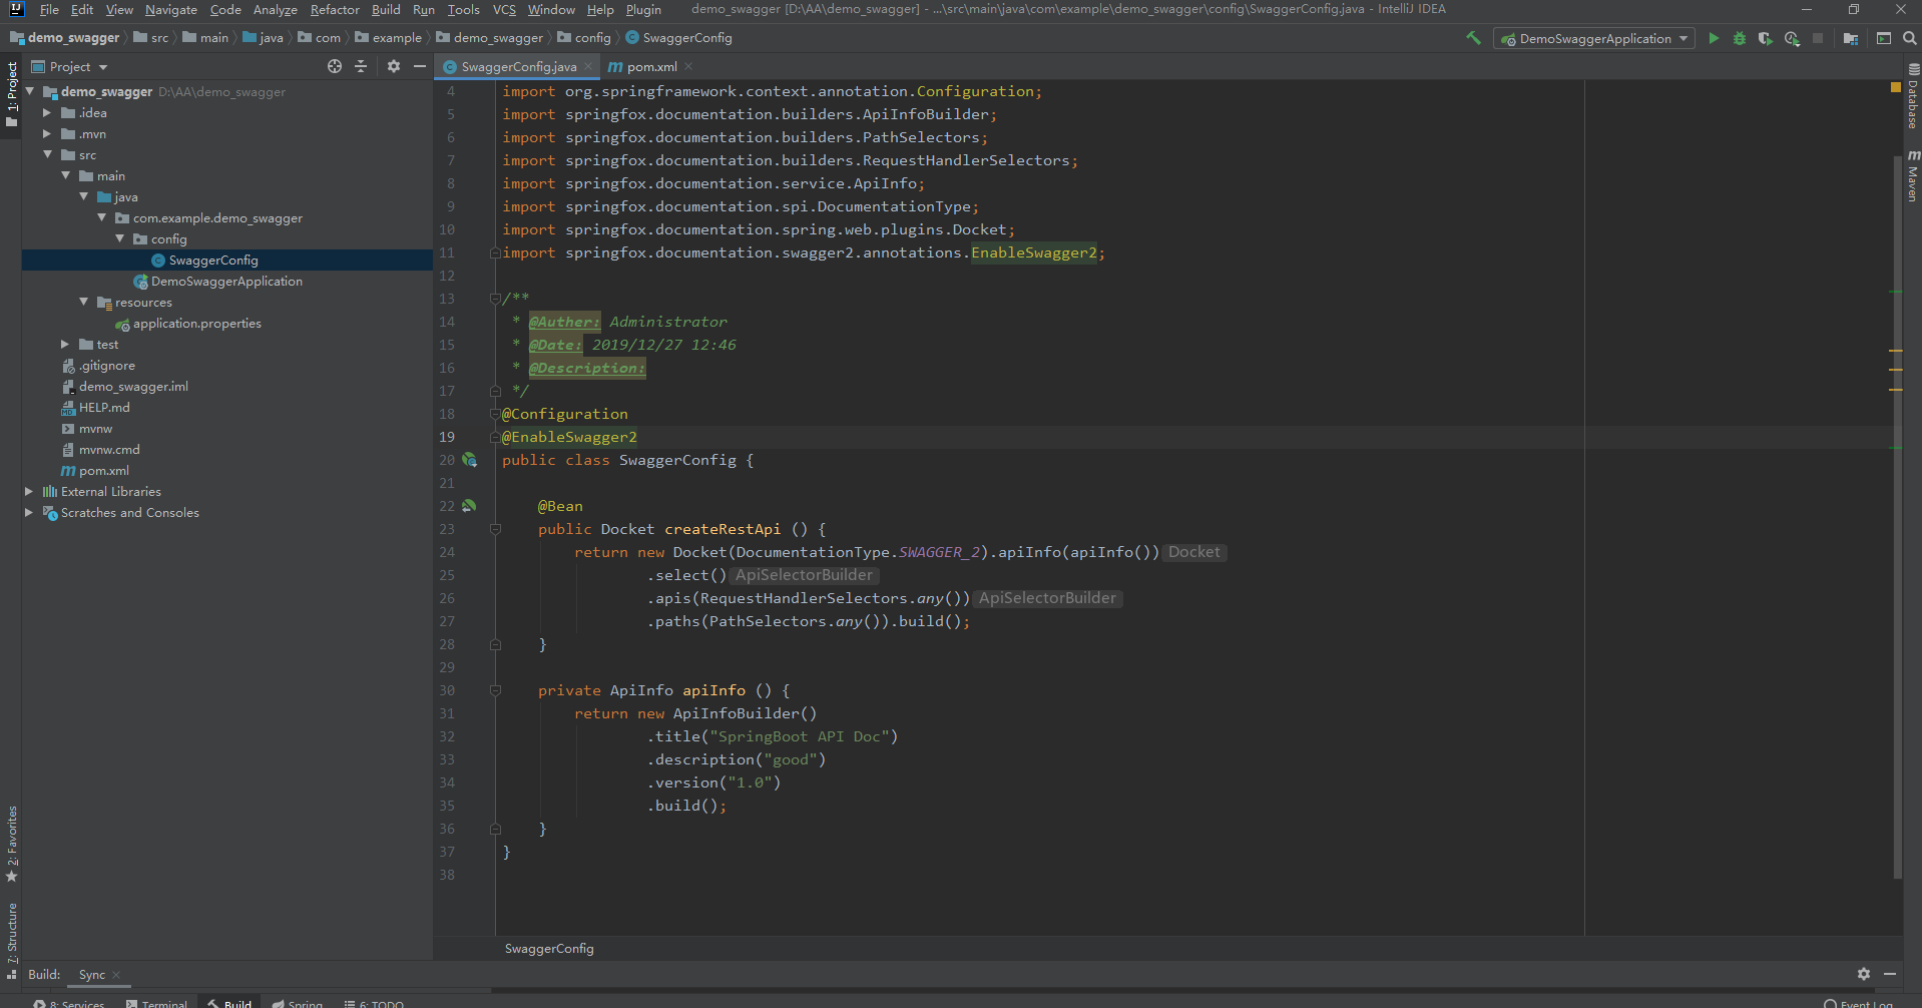Open the Favorites side tool window
The width and height of the screenshot is (1922, 1008).
(x=12, y=843)
